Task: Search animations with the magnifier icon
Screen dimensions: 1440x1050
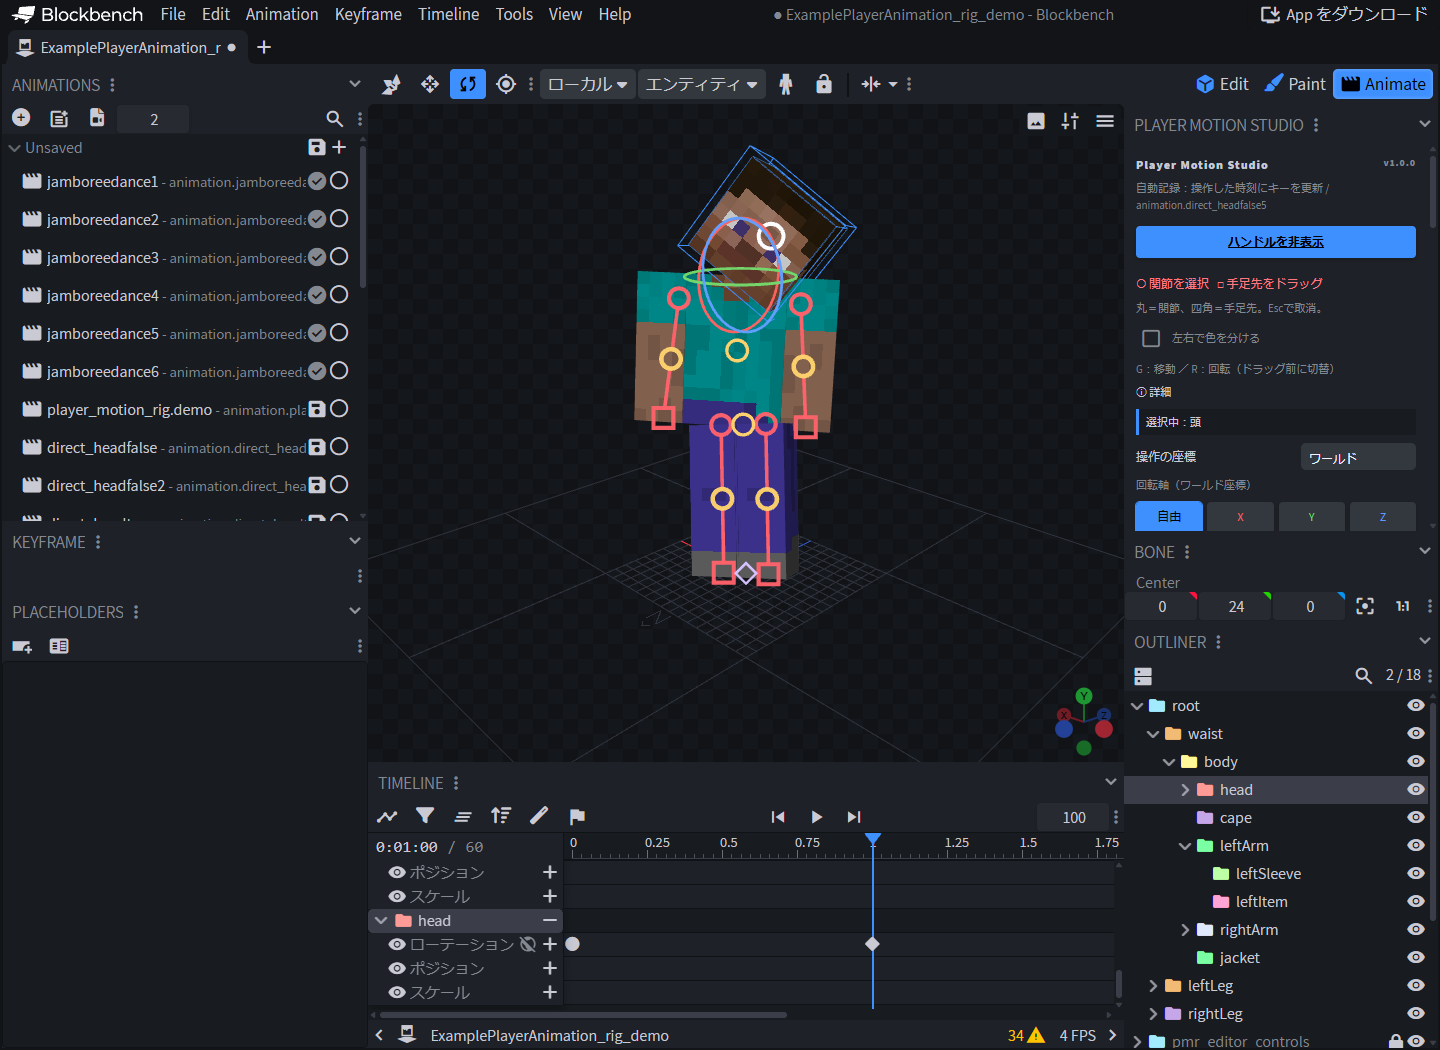Action: [335, 119]
